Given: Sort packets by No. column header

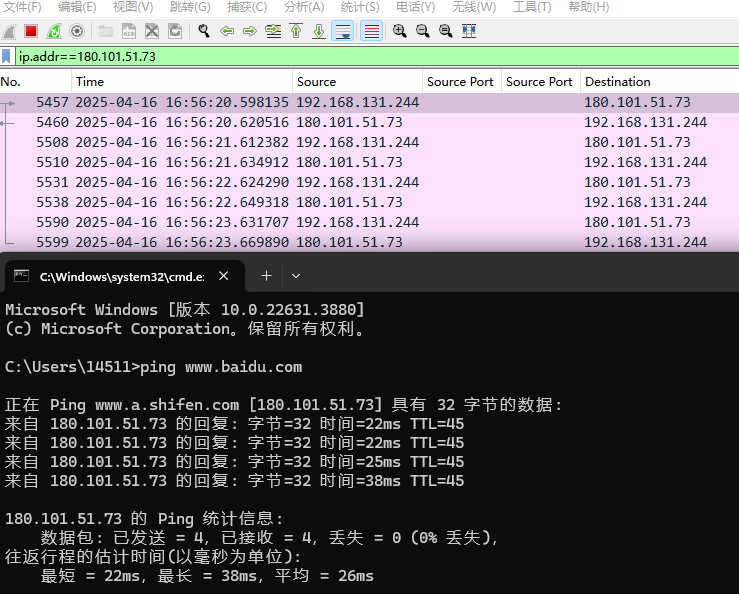Looking at the screenshot, I should pyautogui.click(x=36, y=82).
